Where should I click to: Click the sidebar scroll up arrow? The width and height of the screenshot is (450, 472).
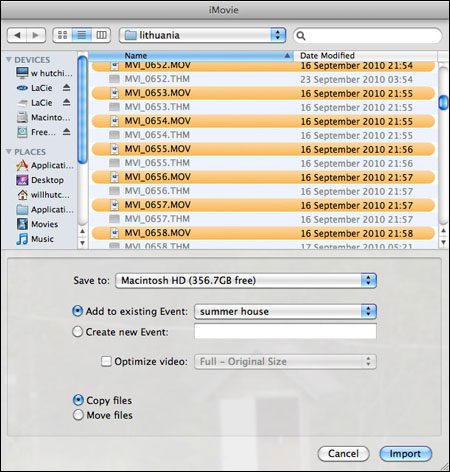(82, 231)
